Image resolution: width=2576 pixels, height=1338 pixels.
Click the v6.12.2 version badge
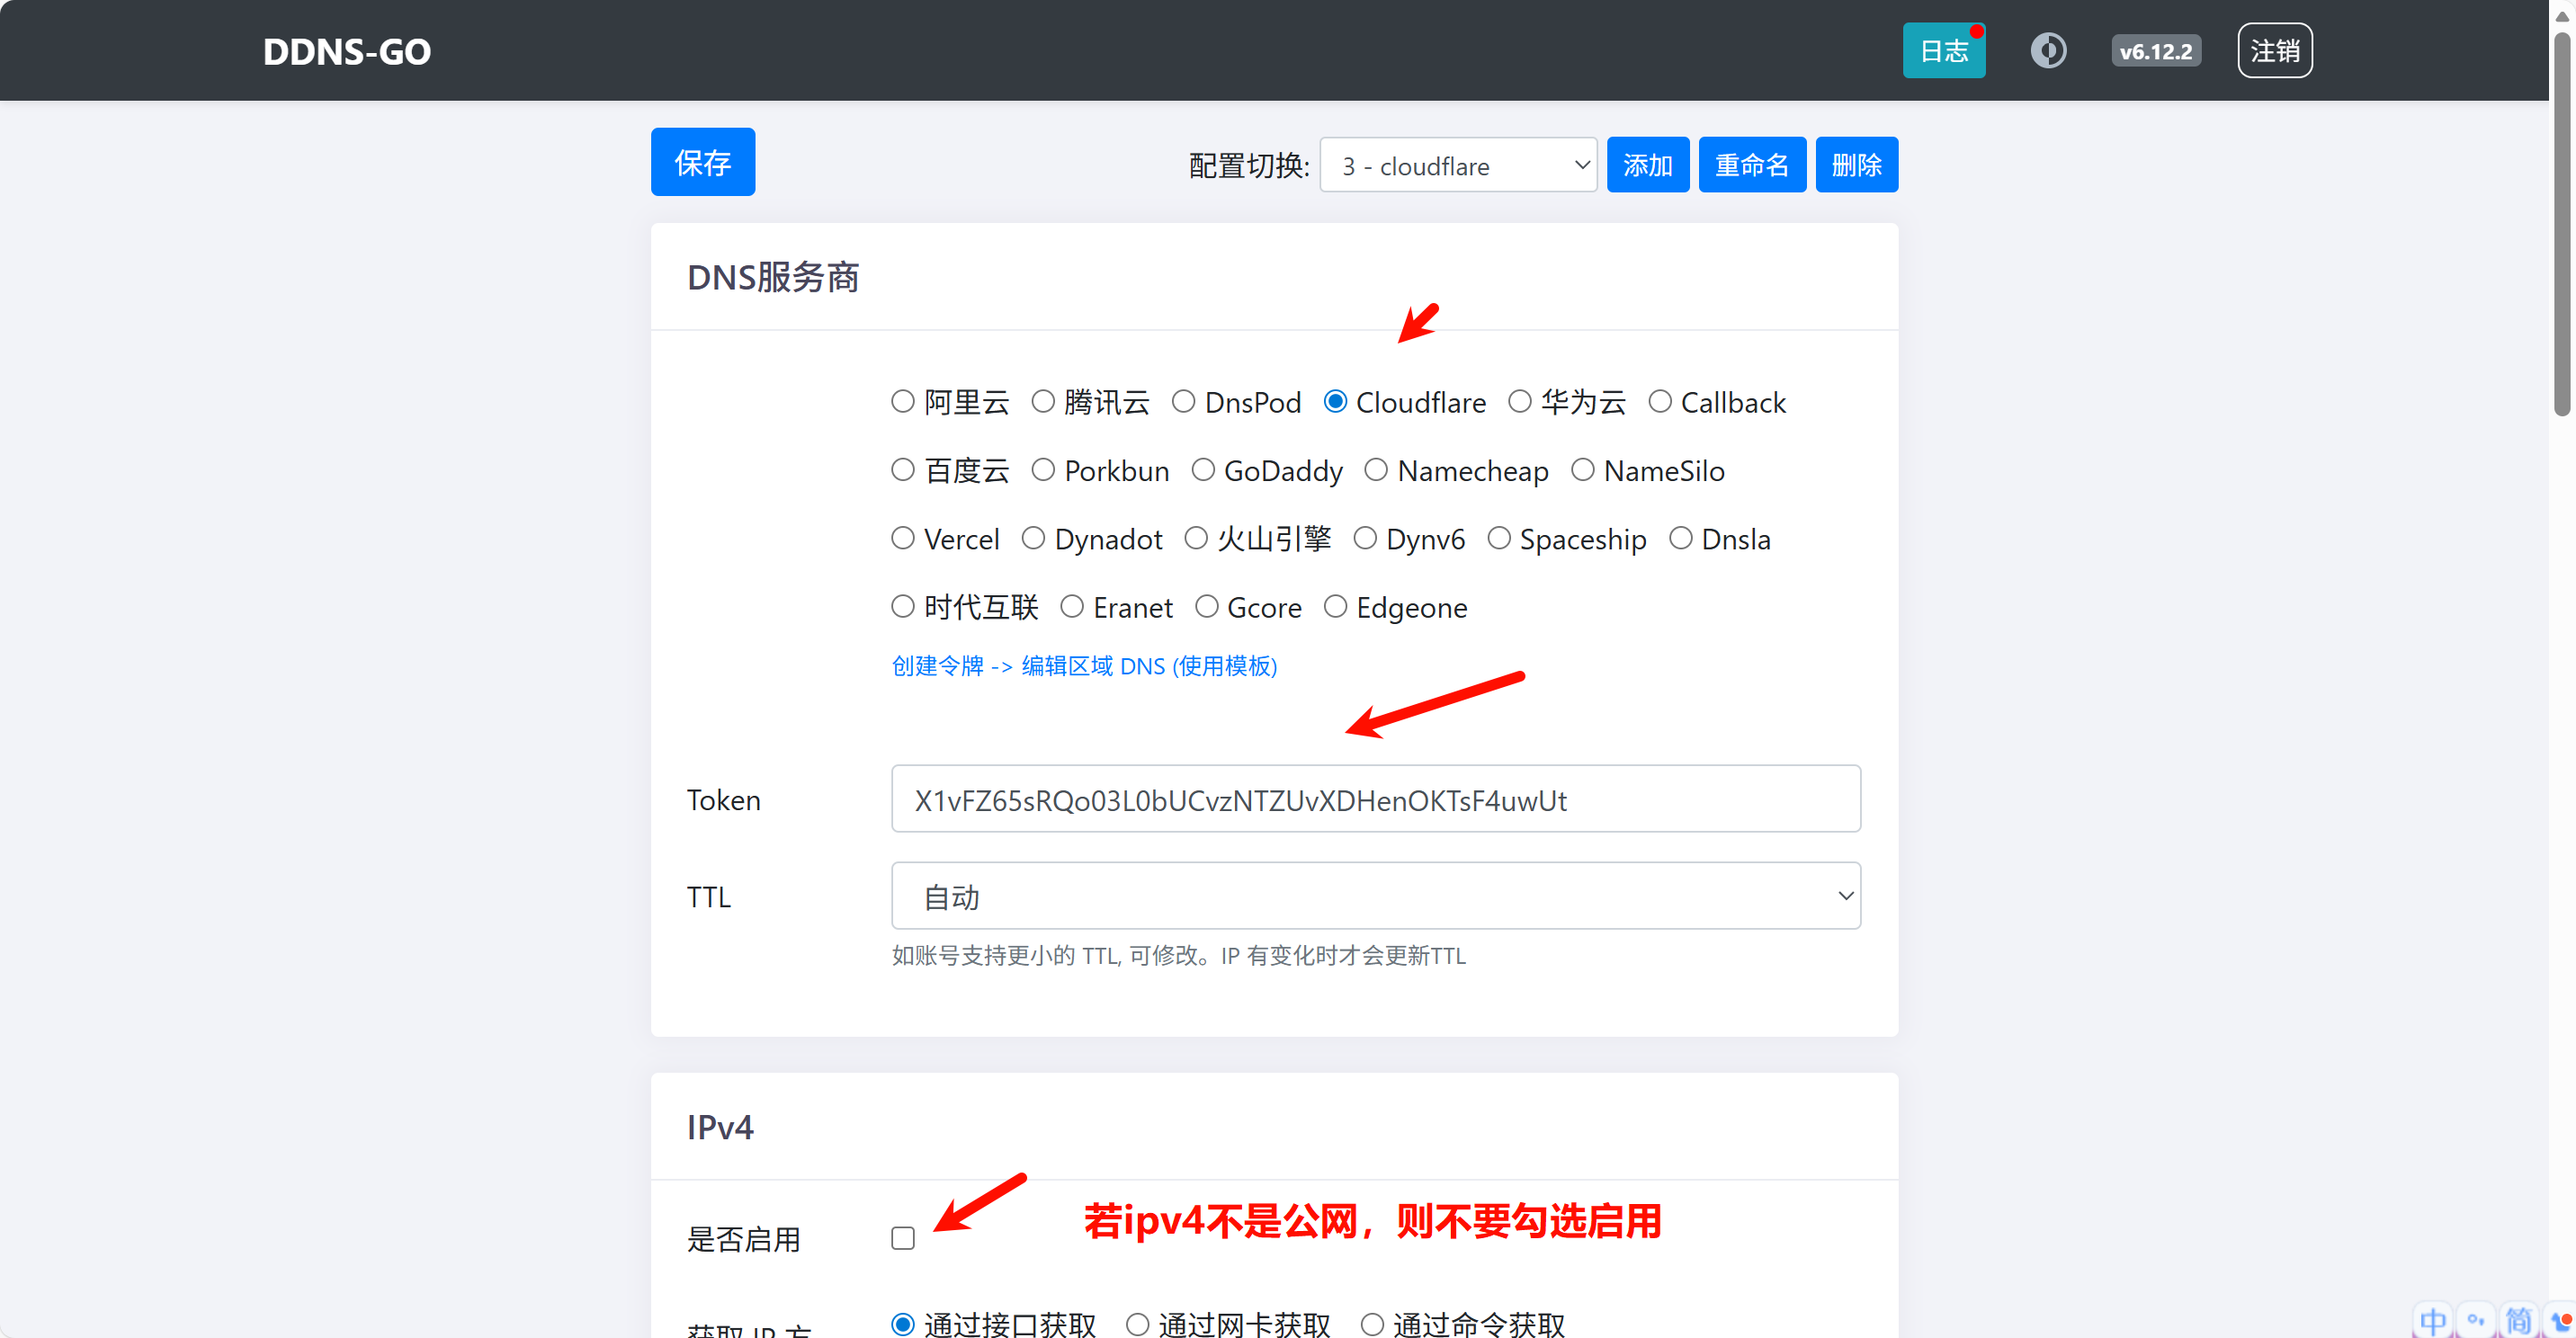pos(2155,51)
